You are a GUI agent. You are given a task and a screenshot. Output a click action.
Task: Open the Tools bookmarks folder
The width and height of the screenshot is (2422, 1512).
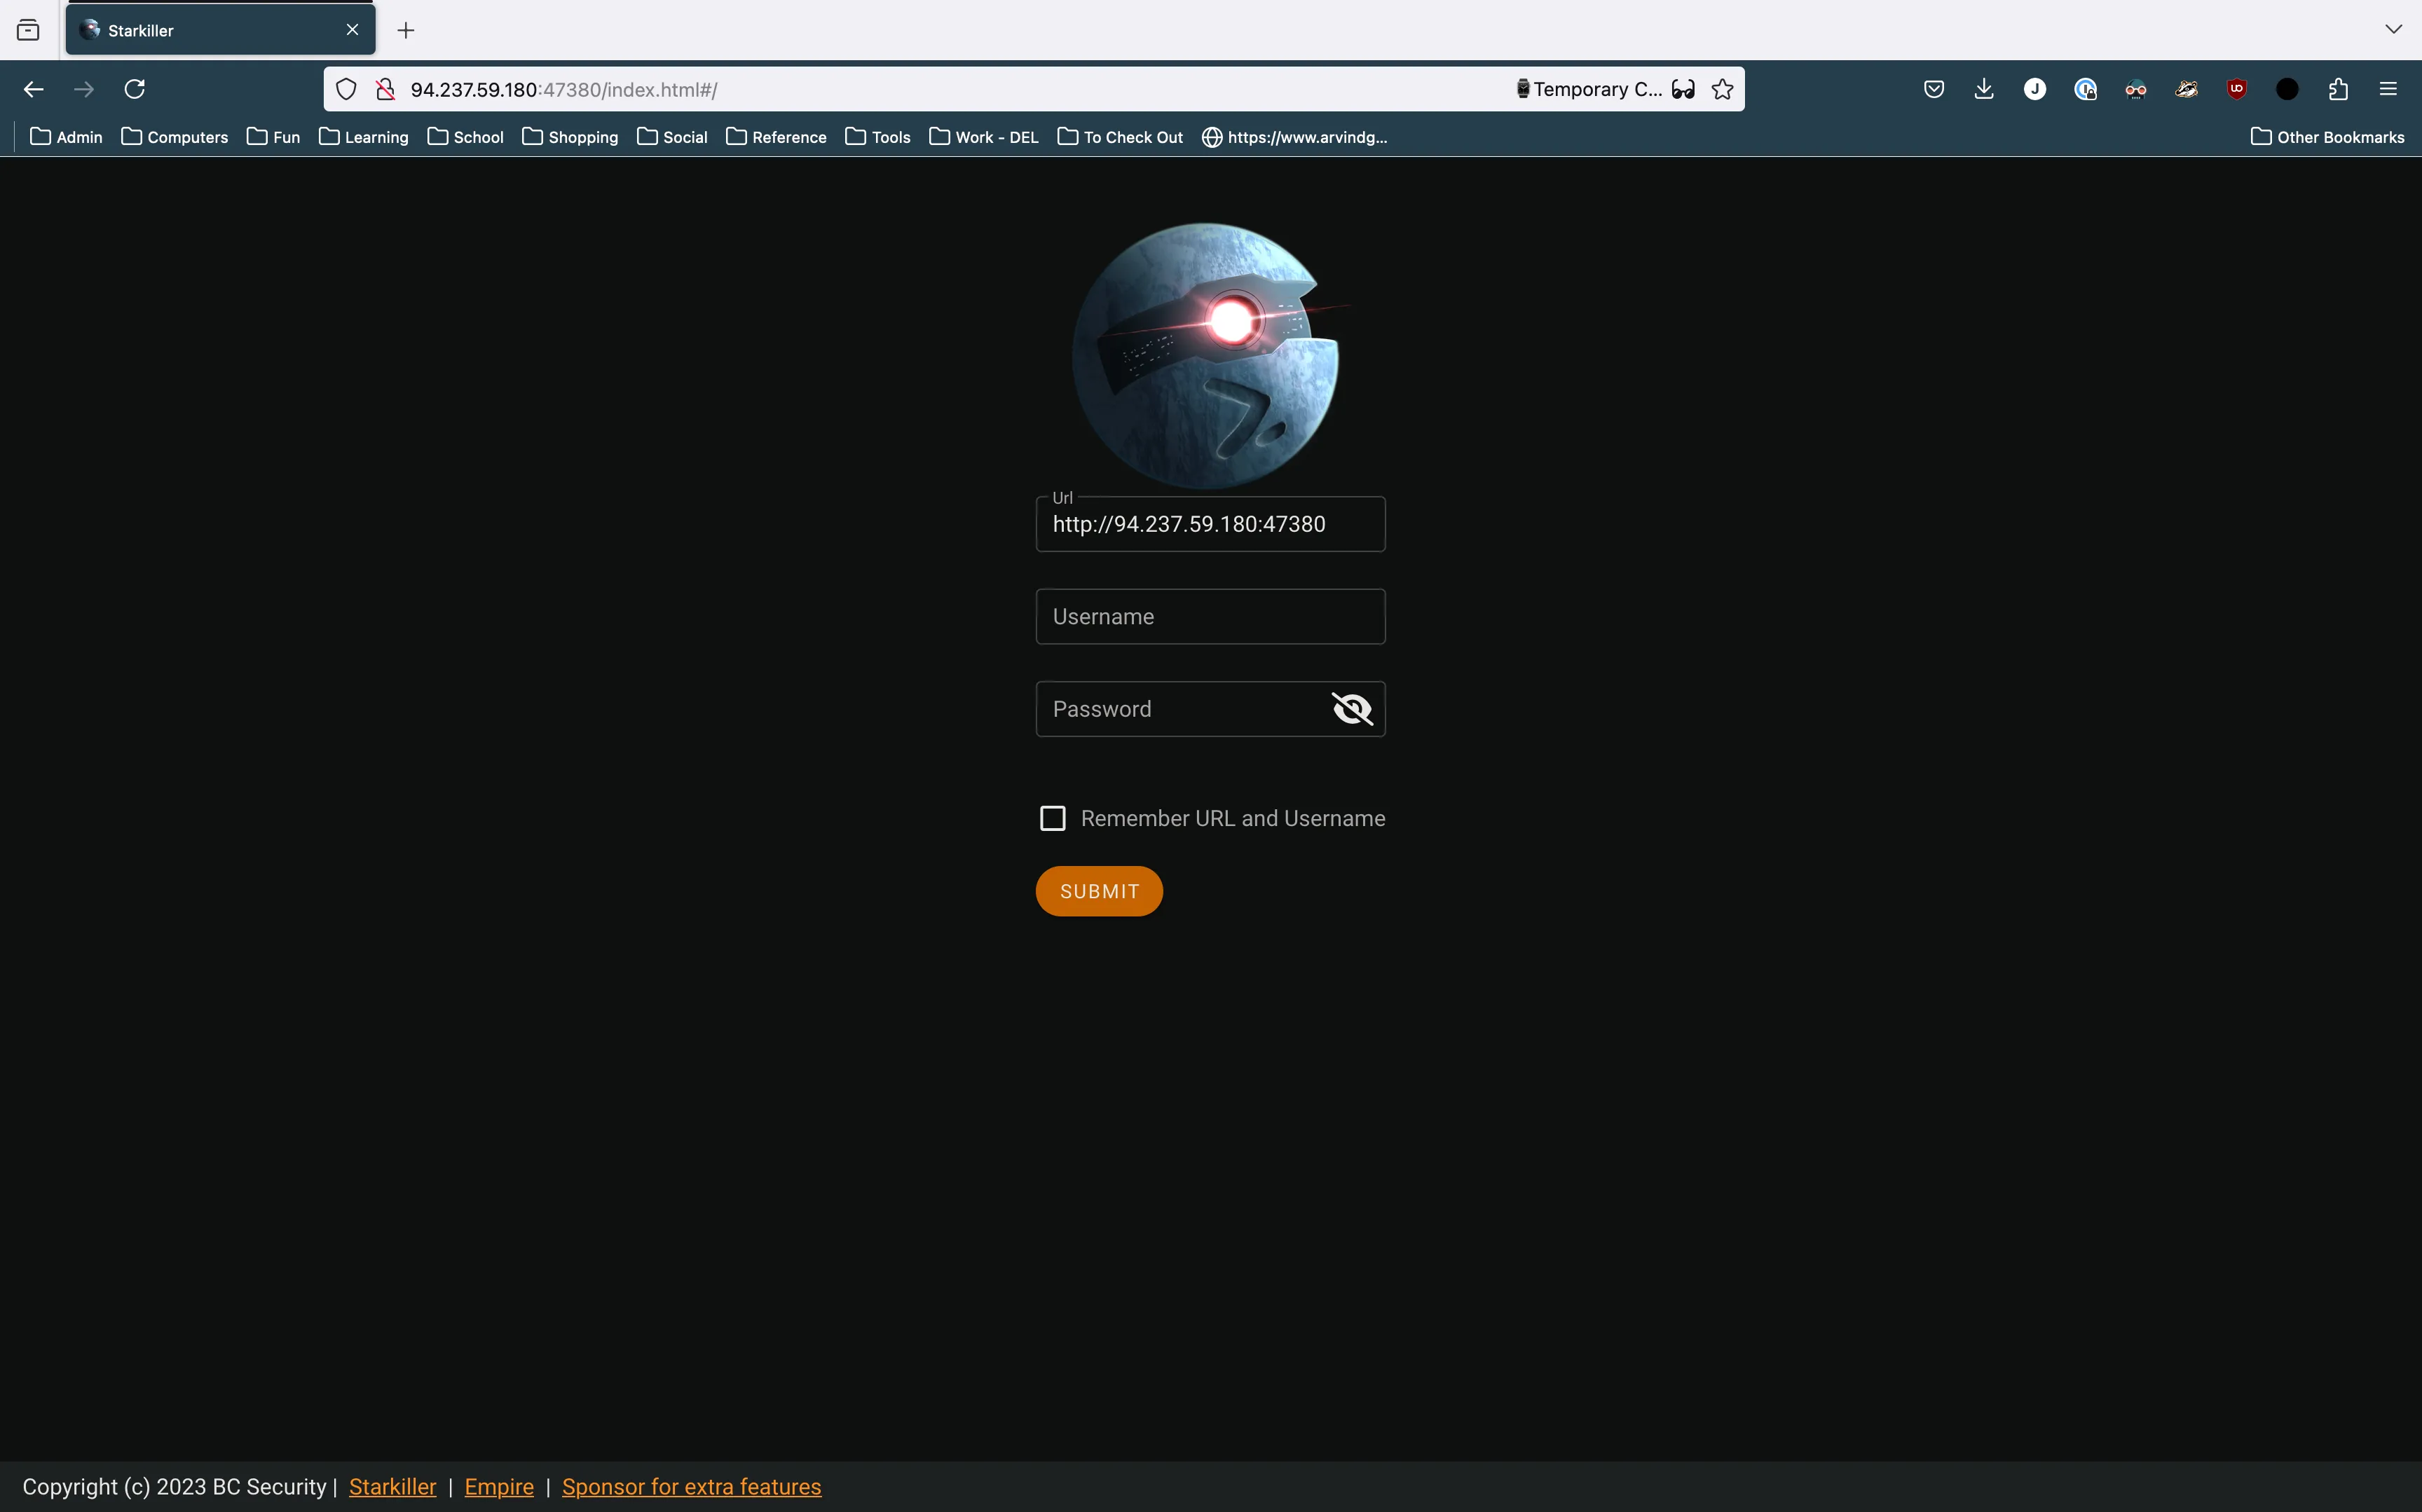pos(877,137)
